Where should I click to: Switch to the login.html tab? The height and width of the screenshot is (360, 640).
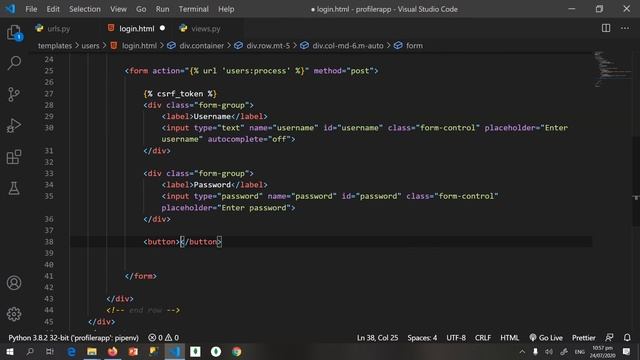coord(137,29)
